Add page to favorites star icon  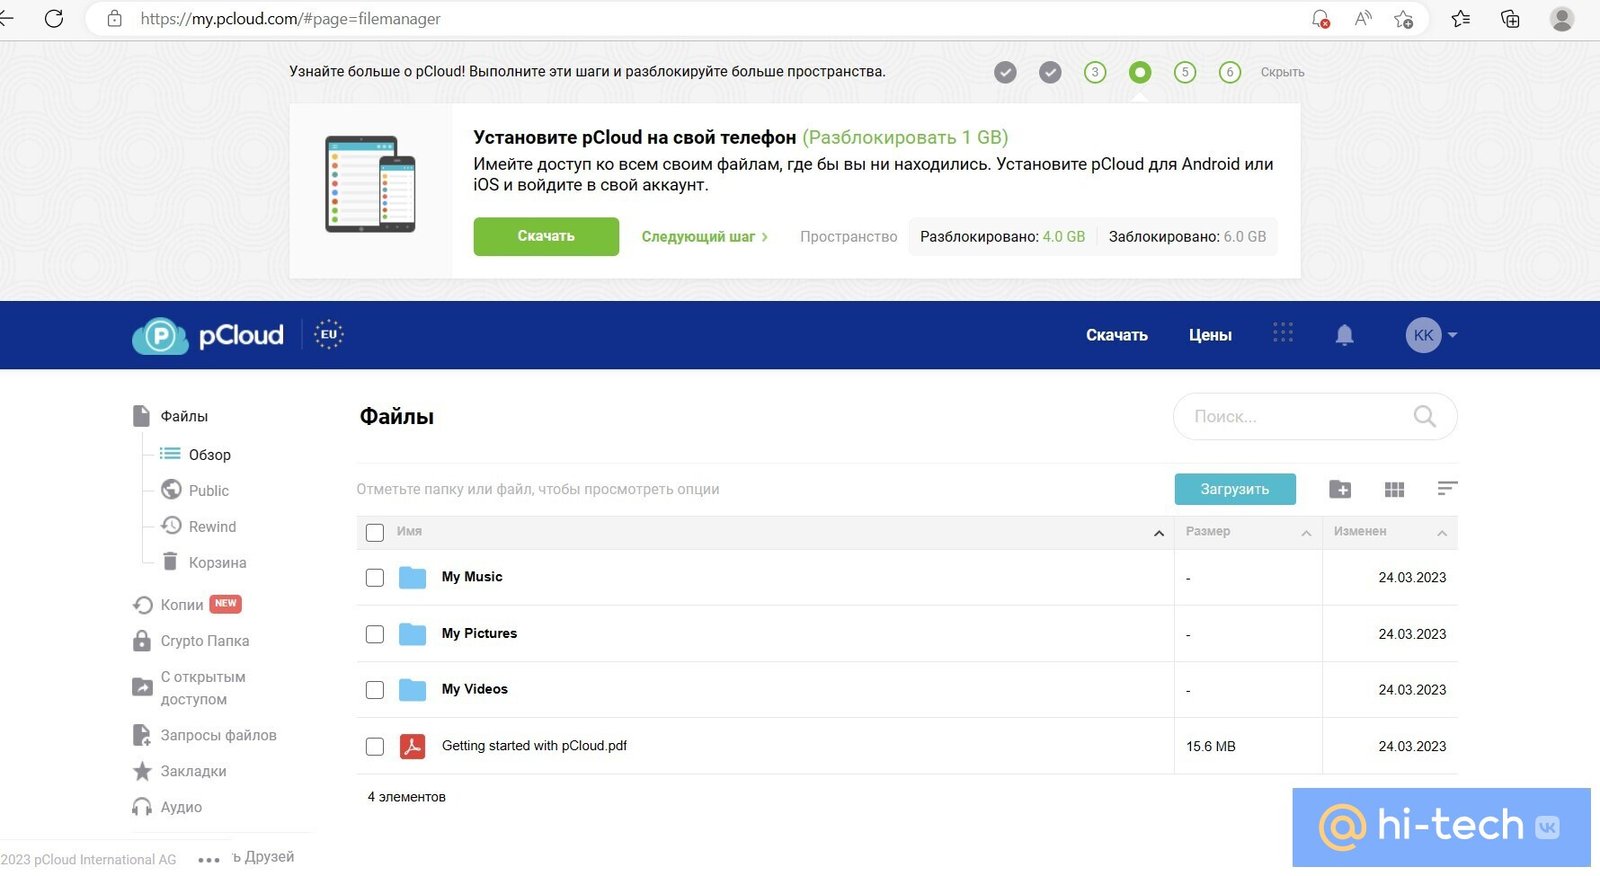(x=1404, y=18)
